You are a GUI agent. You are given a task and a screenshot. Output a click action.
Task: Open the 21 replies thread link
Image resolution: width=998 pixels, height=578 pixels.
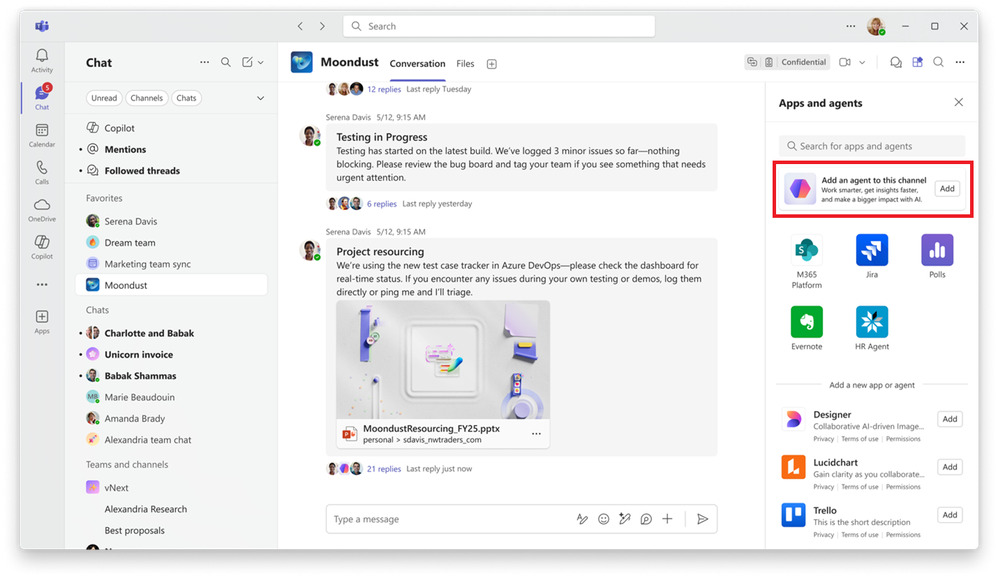(383, 468)
